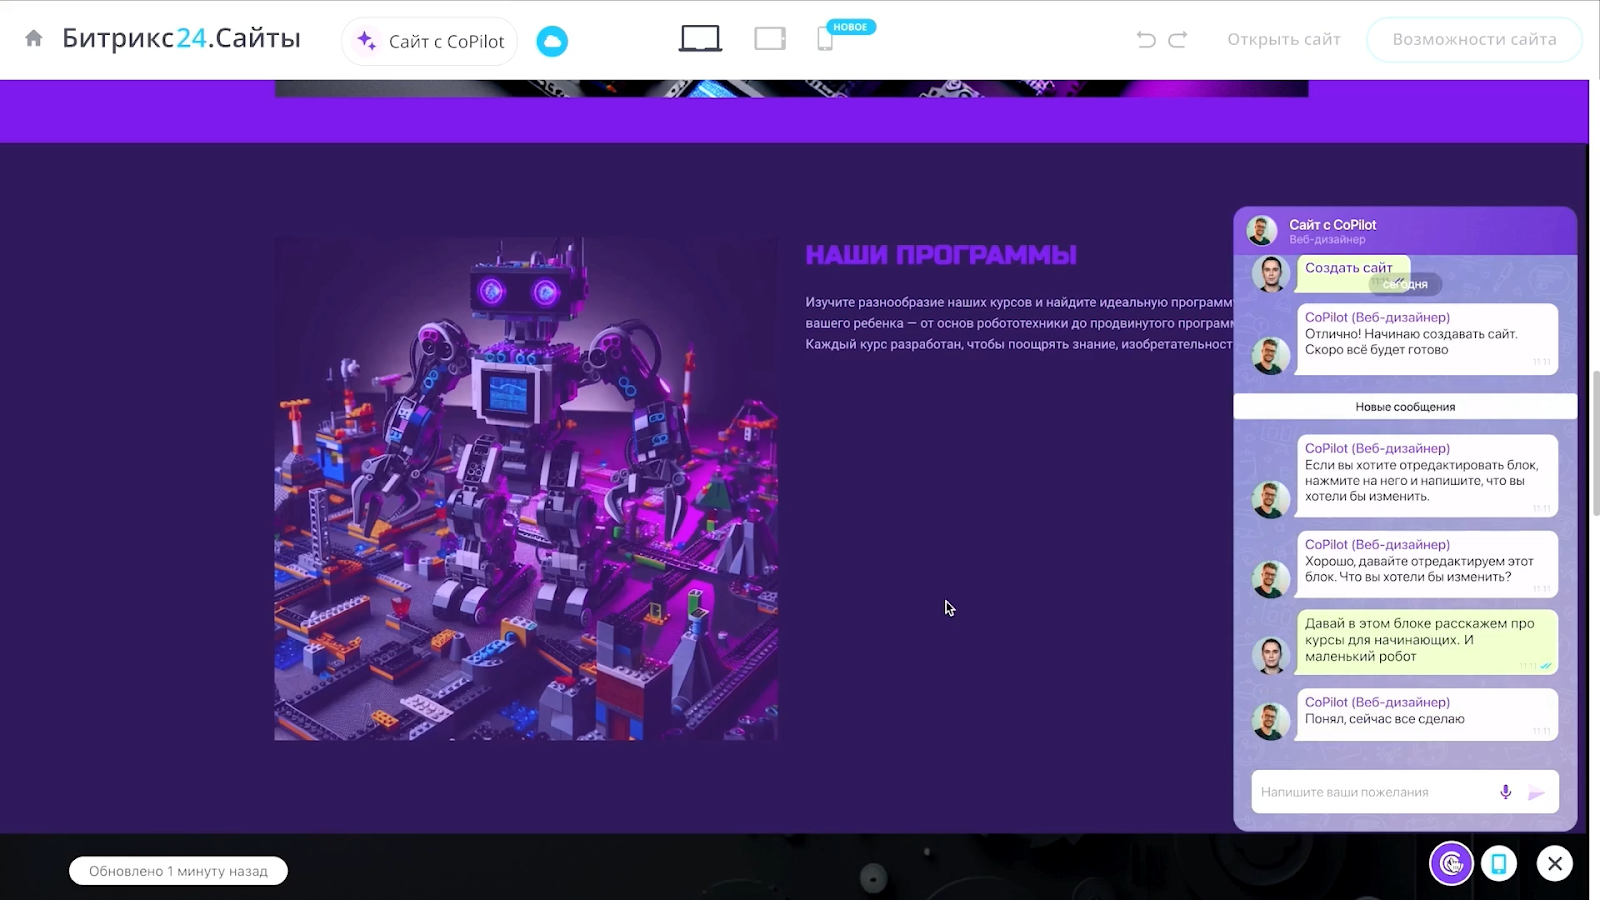The image size is (1600, 900).
Task: Type in the Напишите ваши пожелания field
Action: coord(1370,792)
